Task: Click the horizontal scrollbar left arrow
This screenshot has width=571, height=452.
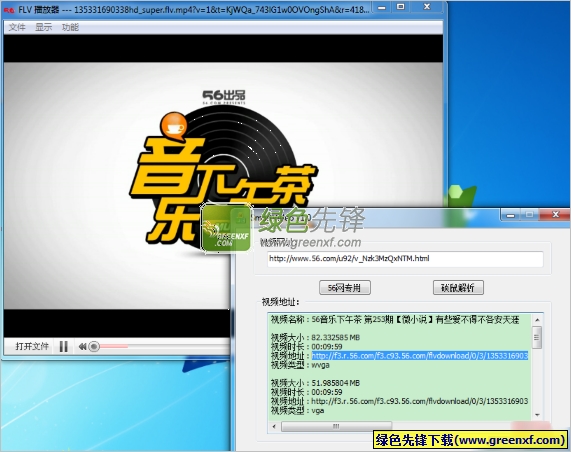Action: pos(274,426)
